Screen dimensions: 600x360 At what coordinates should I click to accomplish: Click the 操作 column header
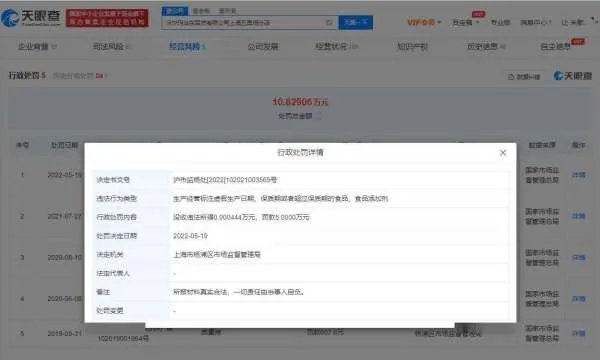tap(578, 145)
